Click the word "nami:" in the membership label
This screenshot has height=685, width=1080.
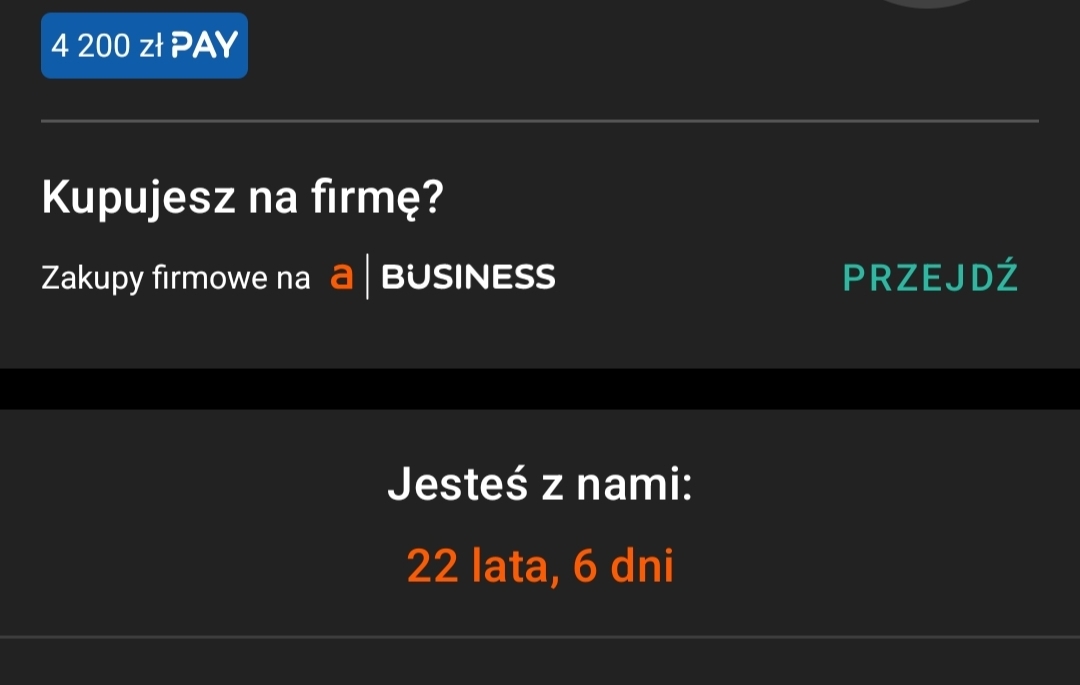636,485
